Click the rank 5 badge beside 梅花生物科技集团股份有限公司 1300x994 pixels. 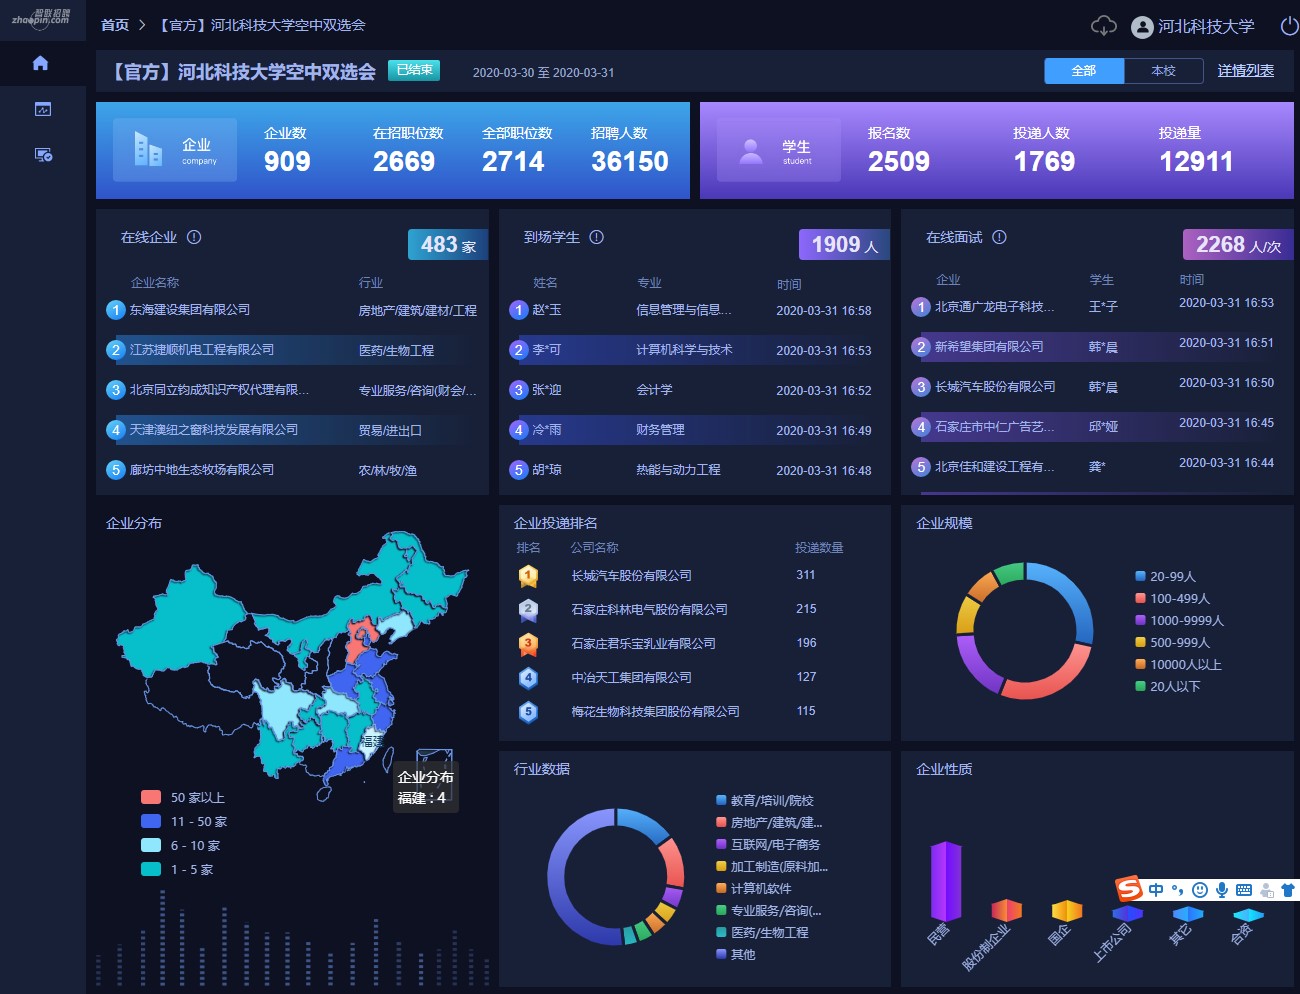point(528,712)
